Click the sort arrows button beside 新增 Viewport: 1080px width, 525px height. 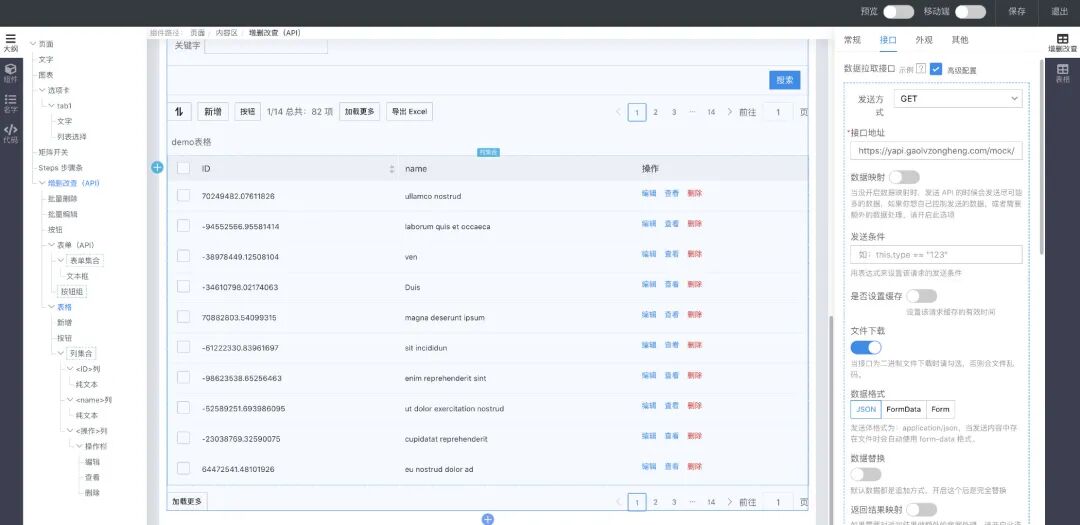[x=181, y=112]
